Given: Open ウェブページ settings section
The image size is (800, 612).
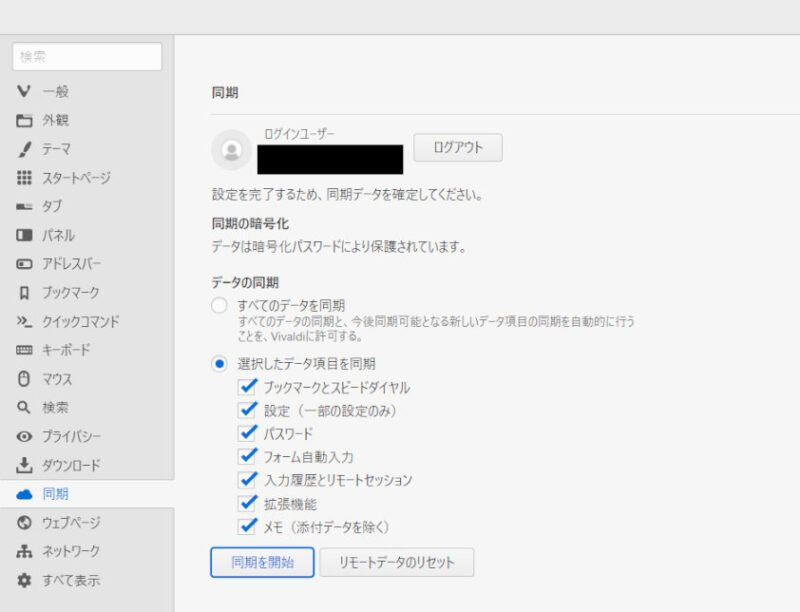Looking at the screenshot, I should click(87, 523).
